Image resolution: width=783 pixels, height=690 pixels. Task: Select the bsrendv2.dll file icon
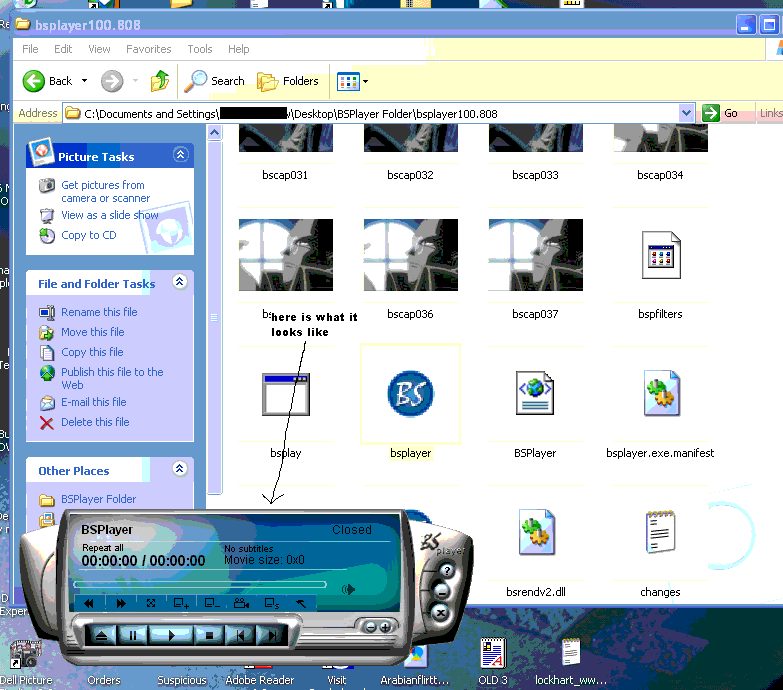click(x=536, y=532)
